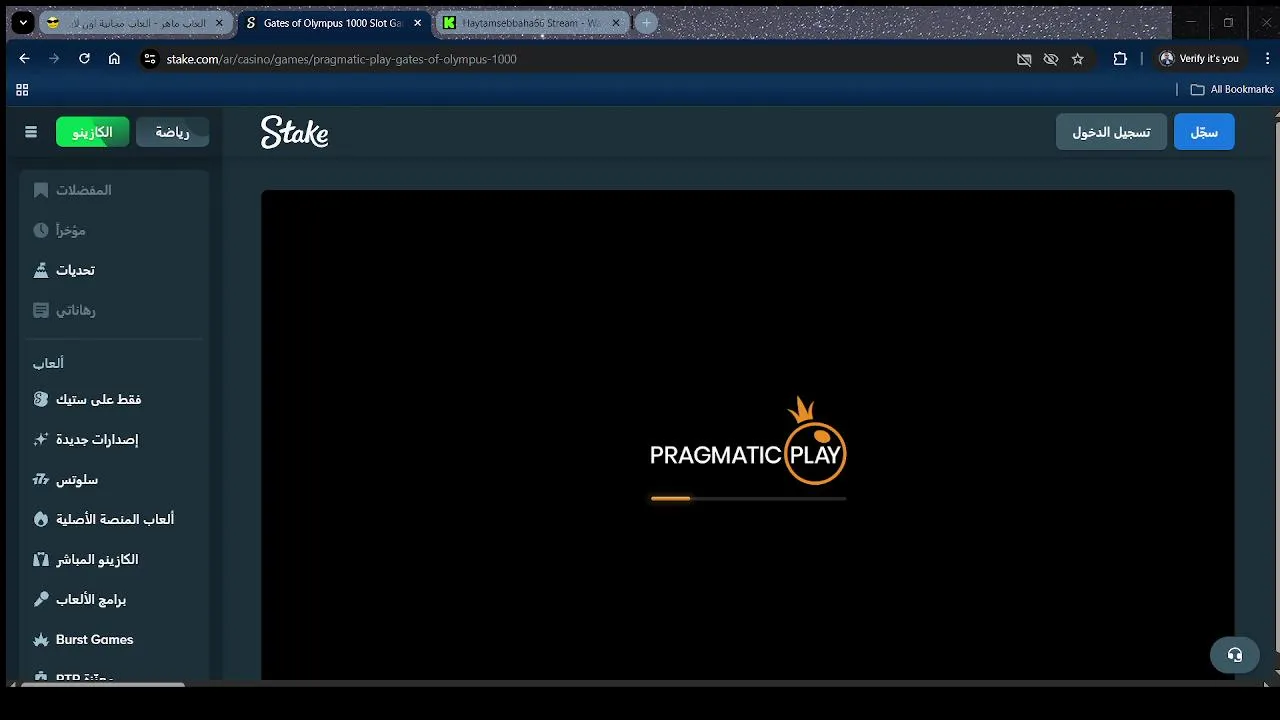
Task: Click the clock icon beside مؤخراً
Action: click(41, 230)
